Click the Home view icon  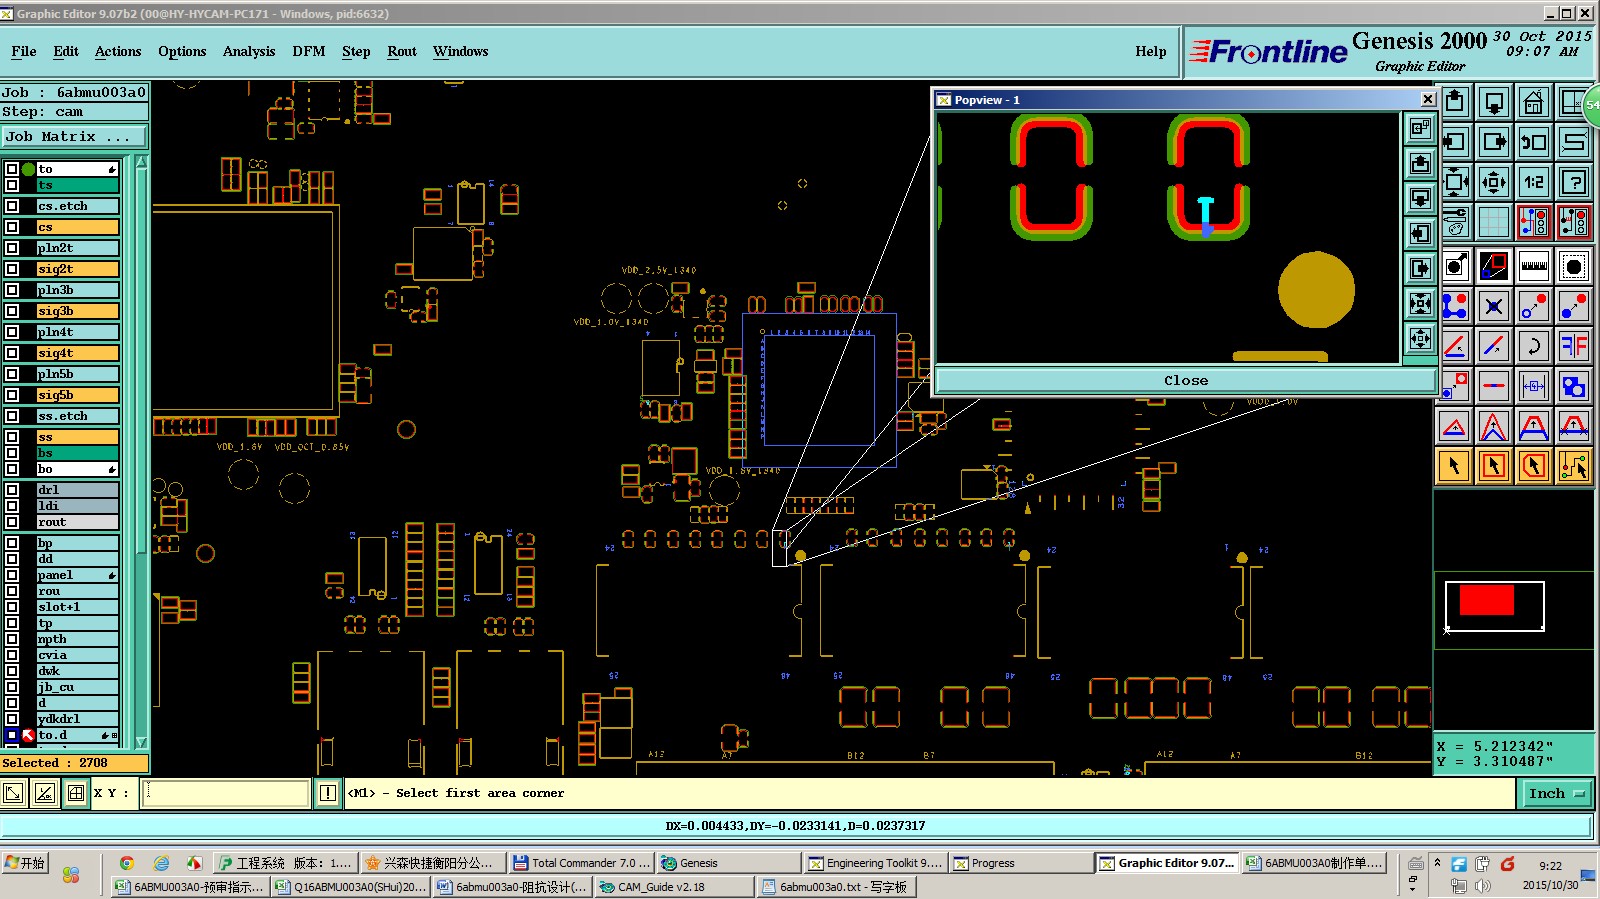coord(1534,102)
